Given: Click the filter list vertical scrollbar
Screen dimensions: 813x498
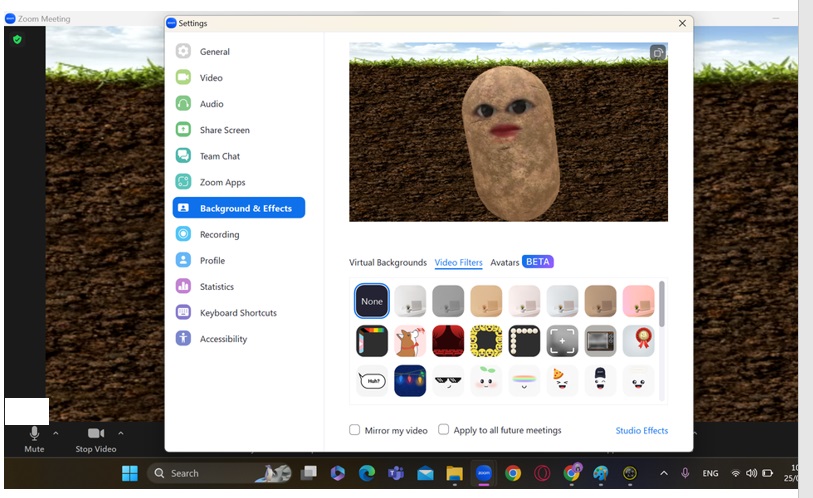Looking at the screenshot, I should click(661, 305).
